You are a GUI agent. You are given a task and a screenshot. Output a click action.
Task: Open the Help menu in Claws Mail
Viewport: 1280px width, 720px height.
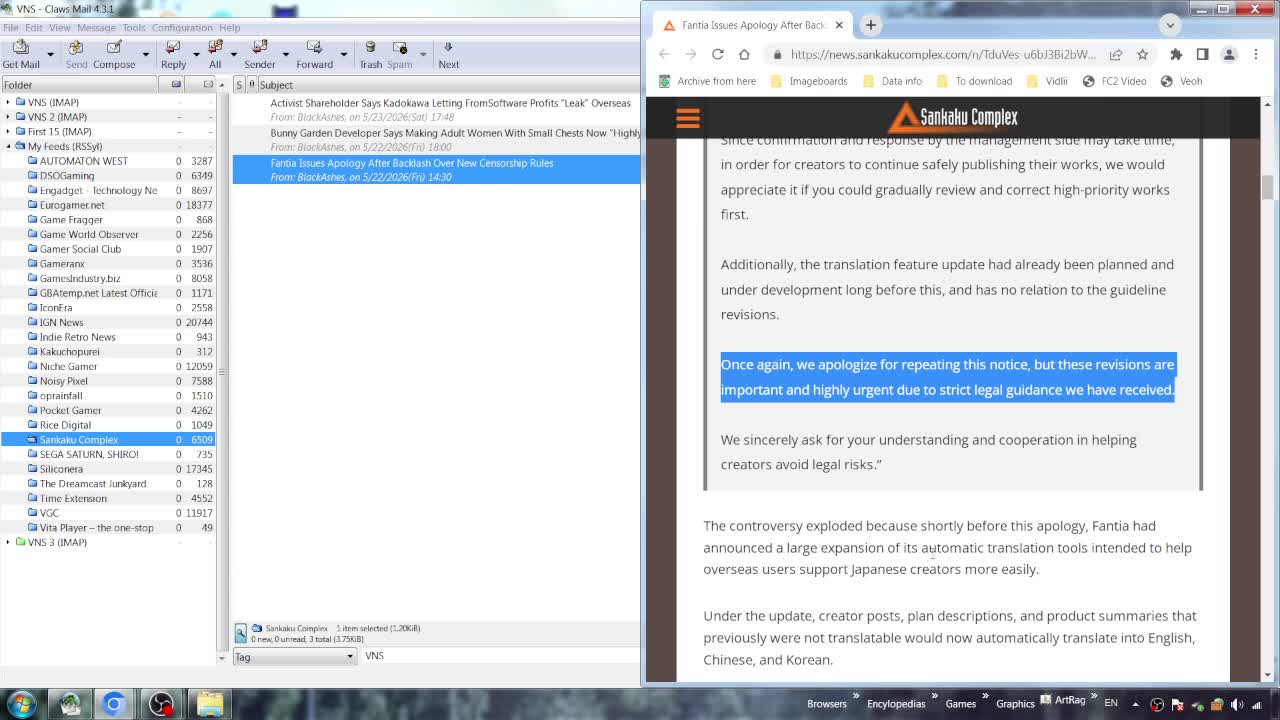point(229,27)
